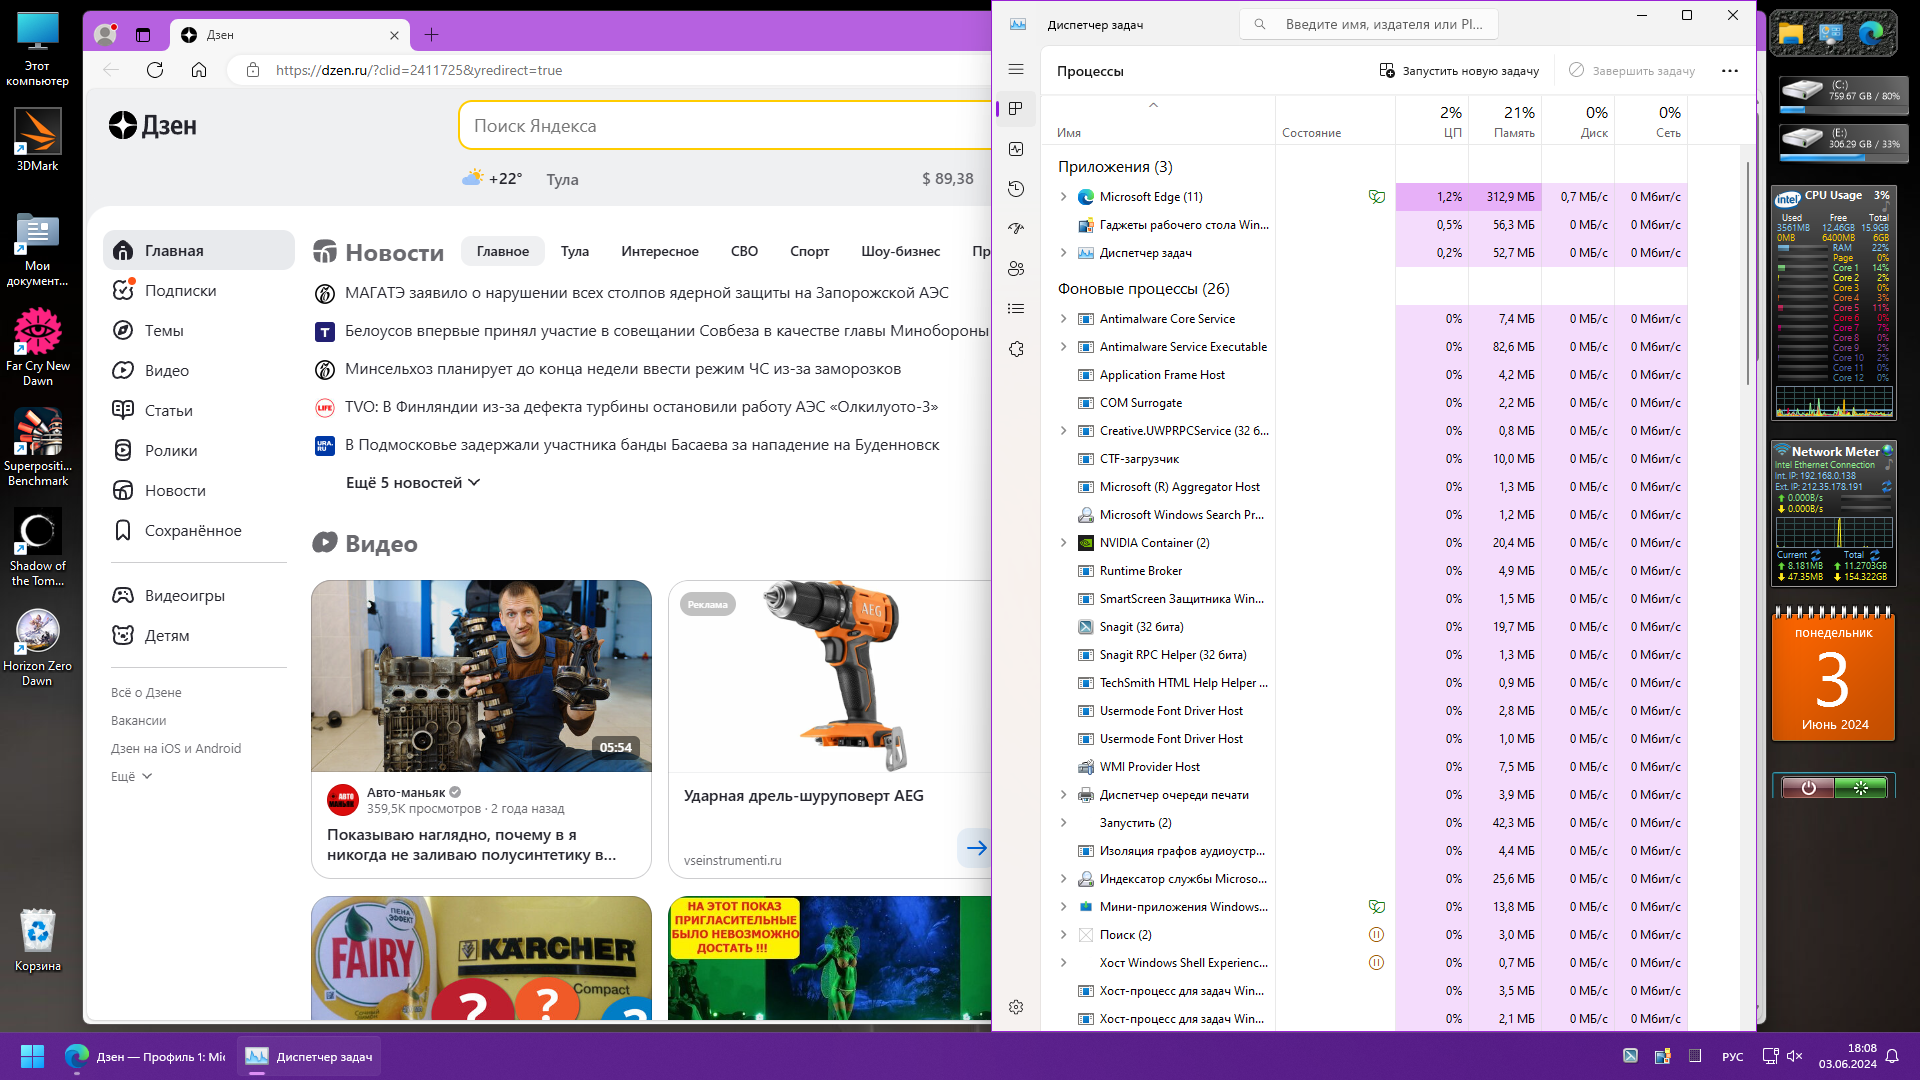The height and width of the screenshot is (1080, 1920).
Task: Expand NVIDIA Container process group
Action: tap(1063, 543)
